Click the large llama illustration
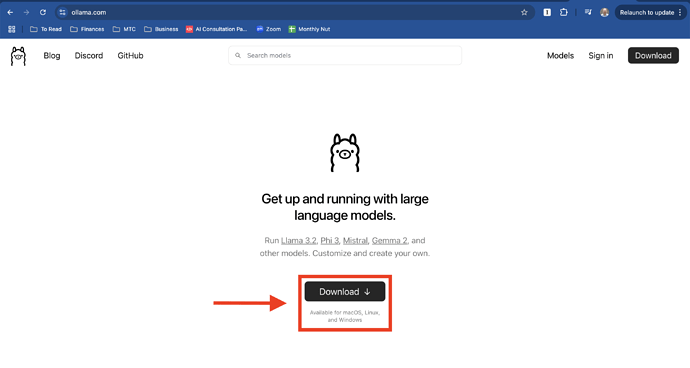690x368 pixels. (x=345, y=153)
